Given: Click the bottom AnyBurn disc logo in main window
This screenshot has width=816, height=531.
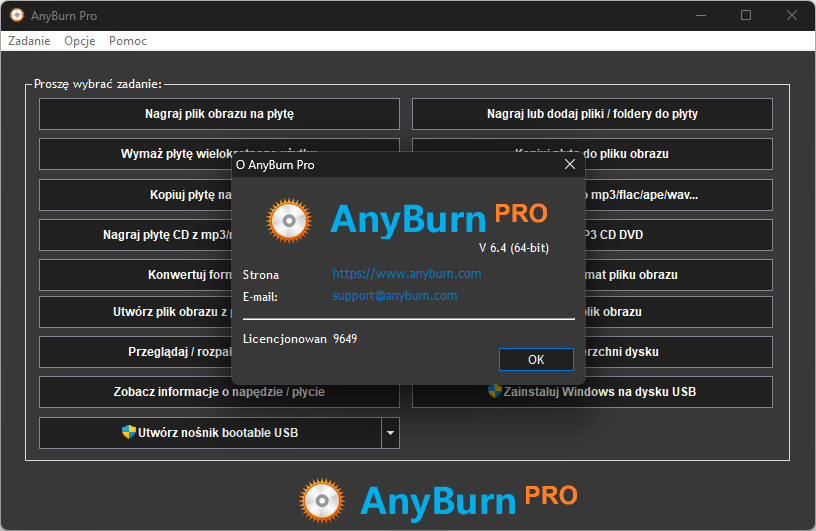Looking at the screenshot, I should pos(322,500).
